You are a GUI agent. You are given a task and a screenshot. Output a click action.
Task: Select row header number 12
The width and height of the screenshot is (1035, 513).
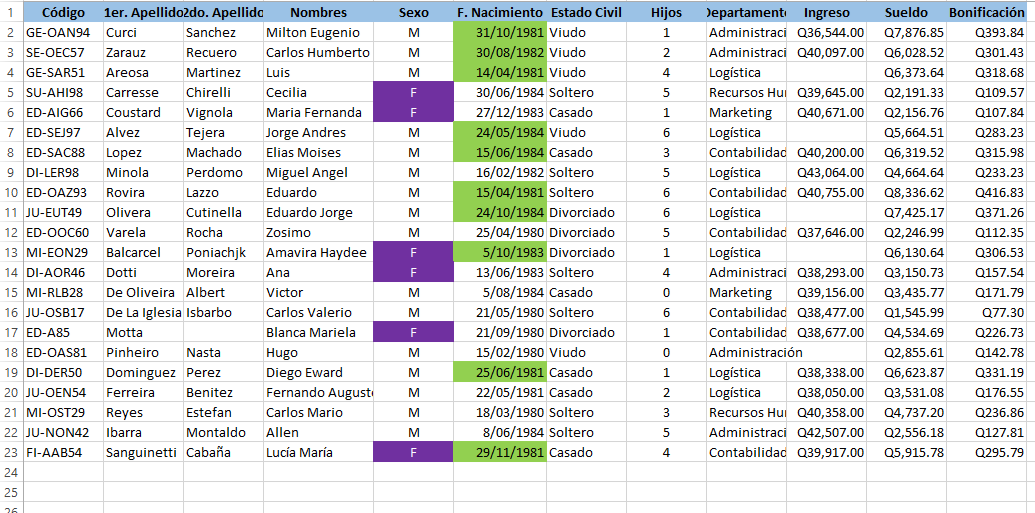click(11, 232)
